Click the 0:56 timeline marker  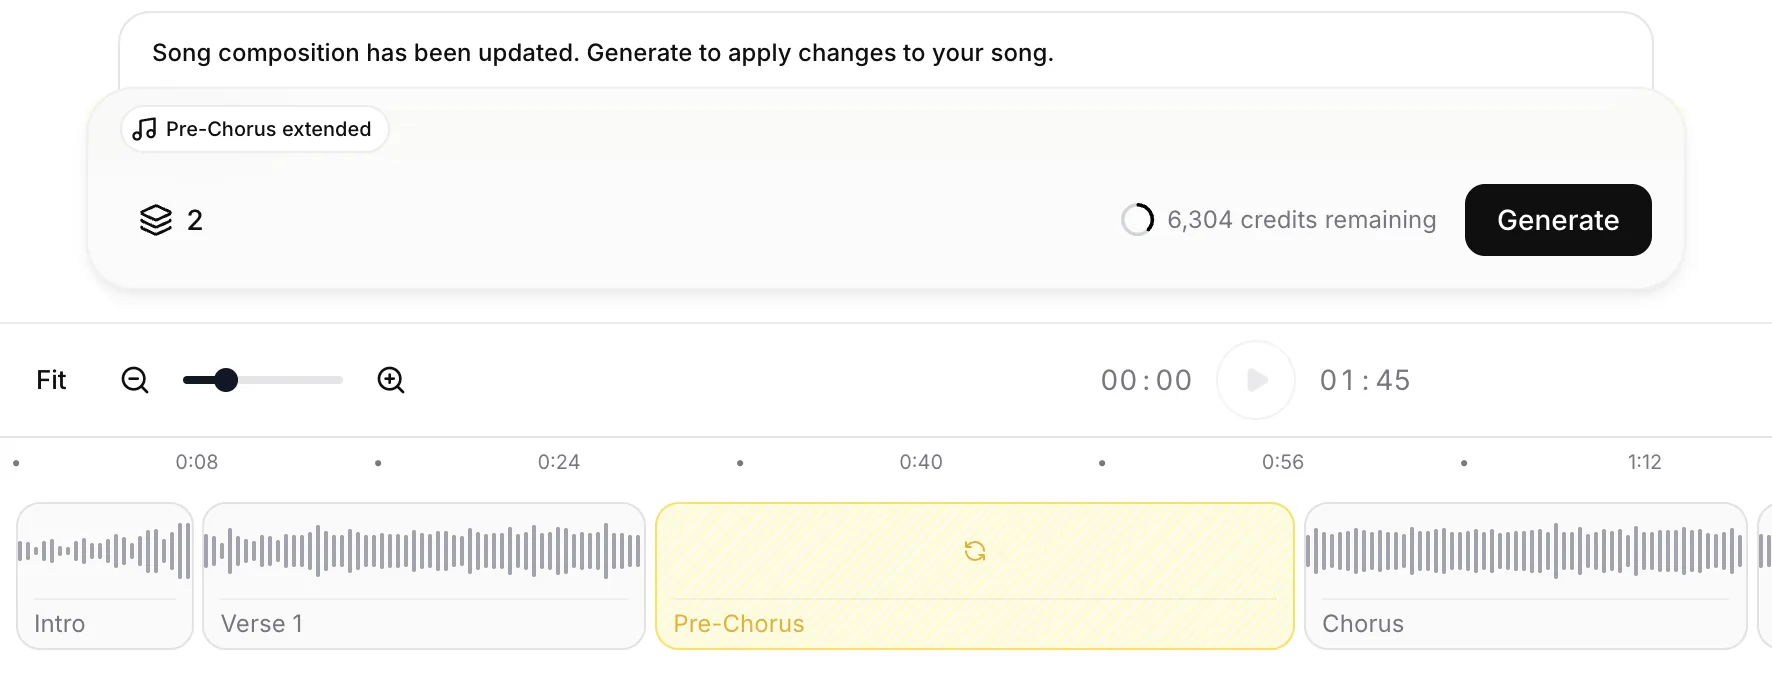click(1283, 462)
